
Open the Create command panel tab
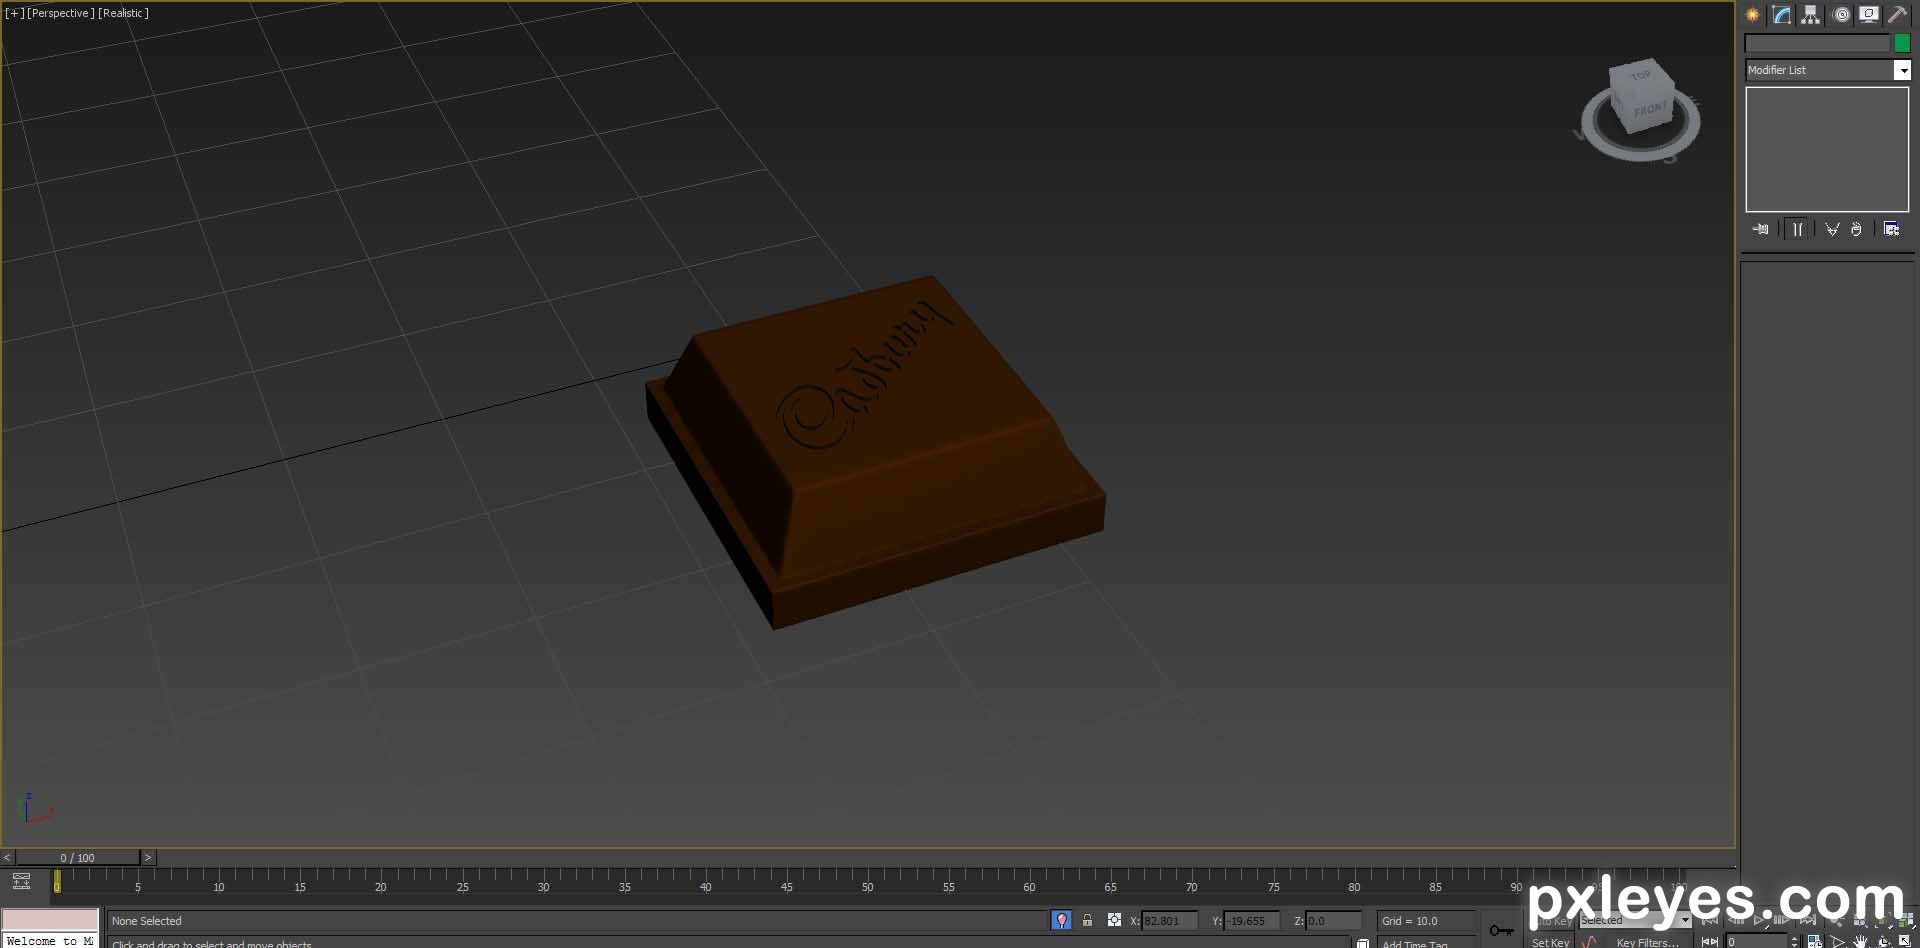coord(1752,14)
